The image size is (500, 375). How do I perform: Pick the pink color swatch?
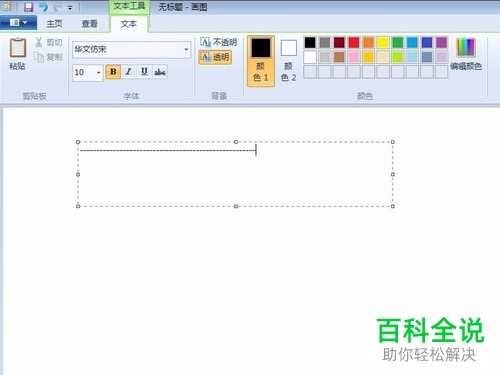354,57
